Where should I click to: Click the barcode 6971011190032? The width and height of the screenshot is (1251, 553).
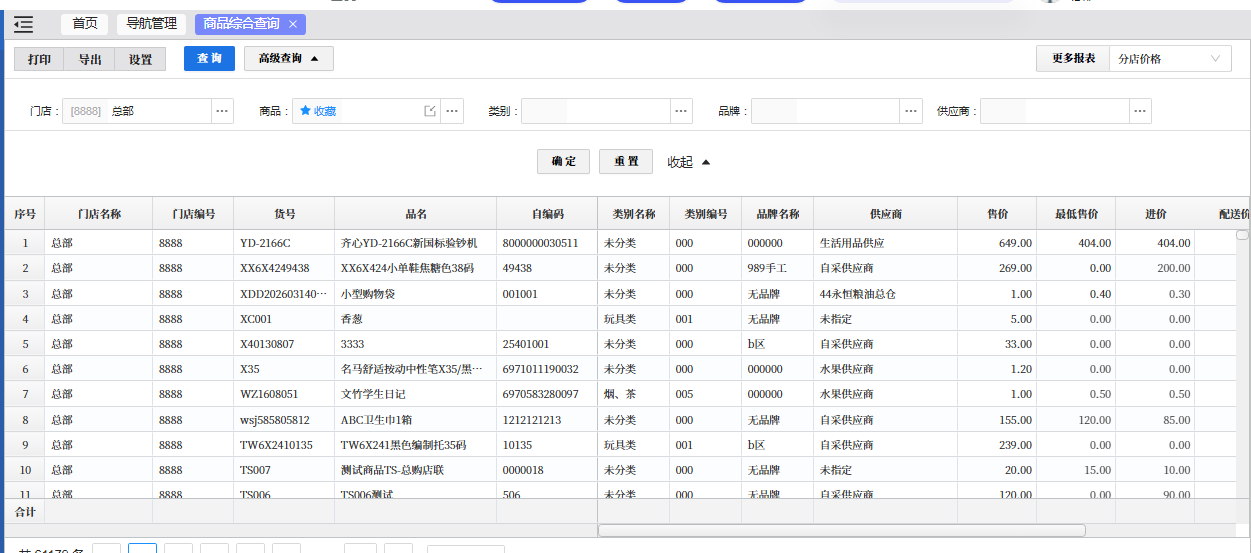pyautogui.click(x=547, y=369)
